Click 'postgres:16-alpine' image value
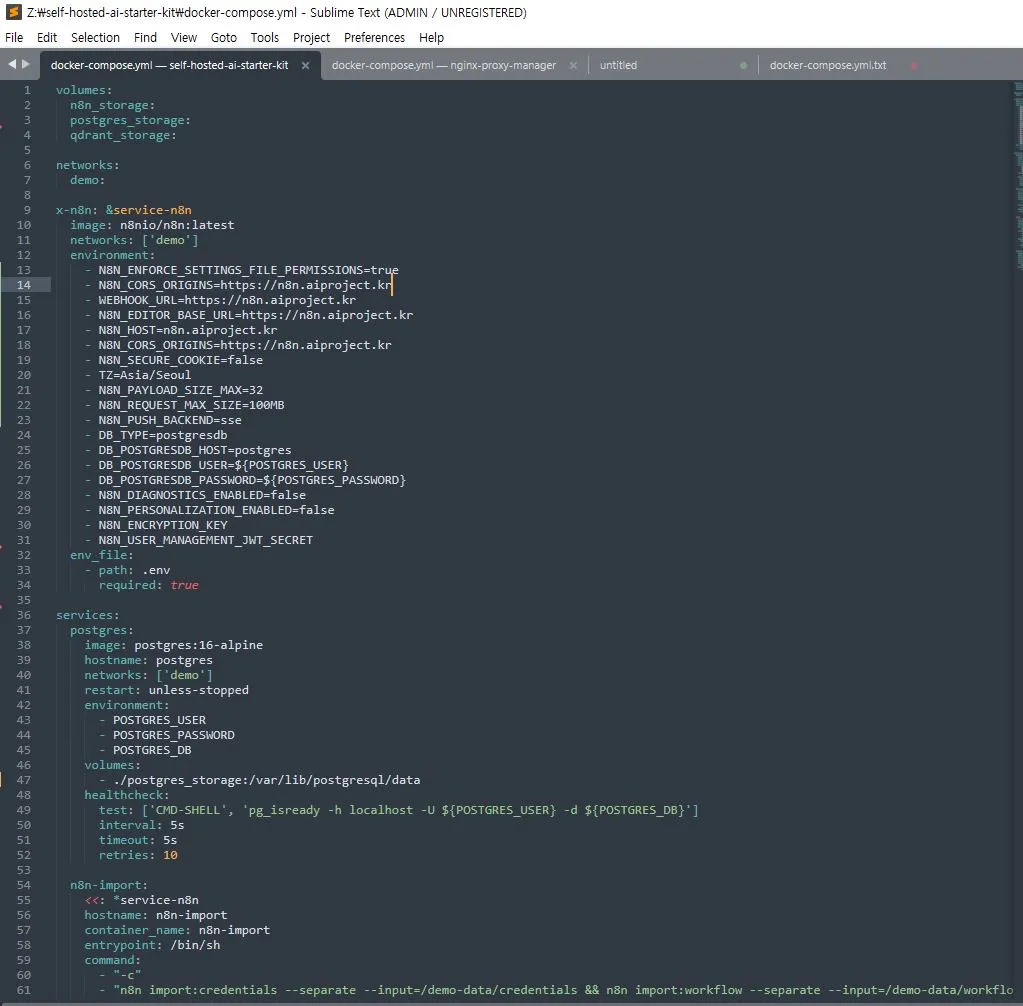The image size is (1023, 1006). (x=198, y=645)
